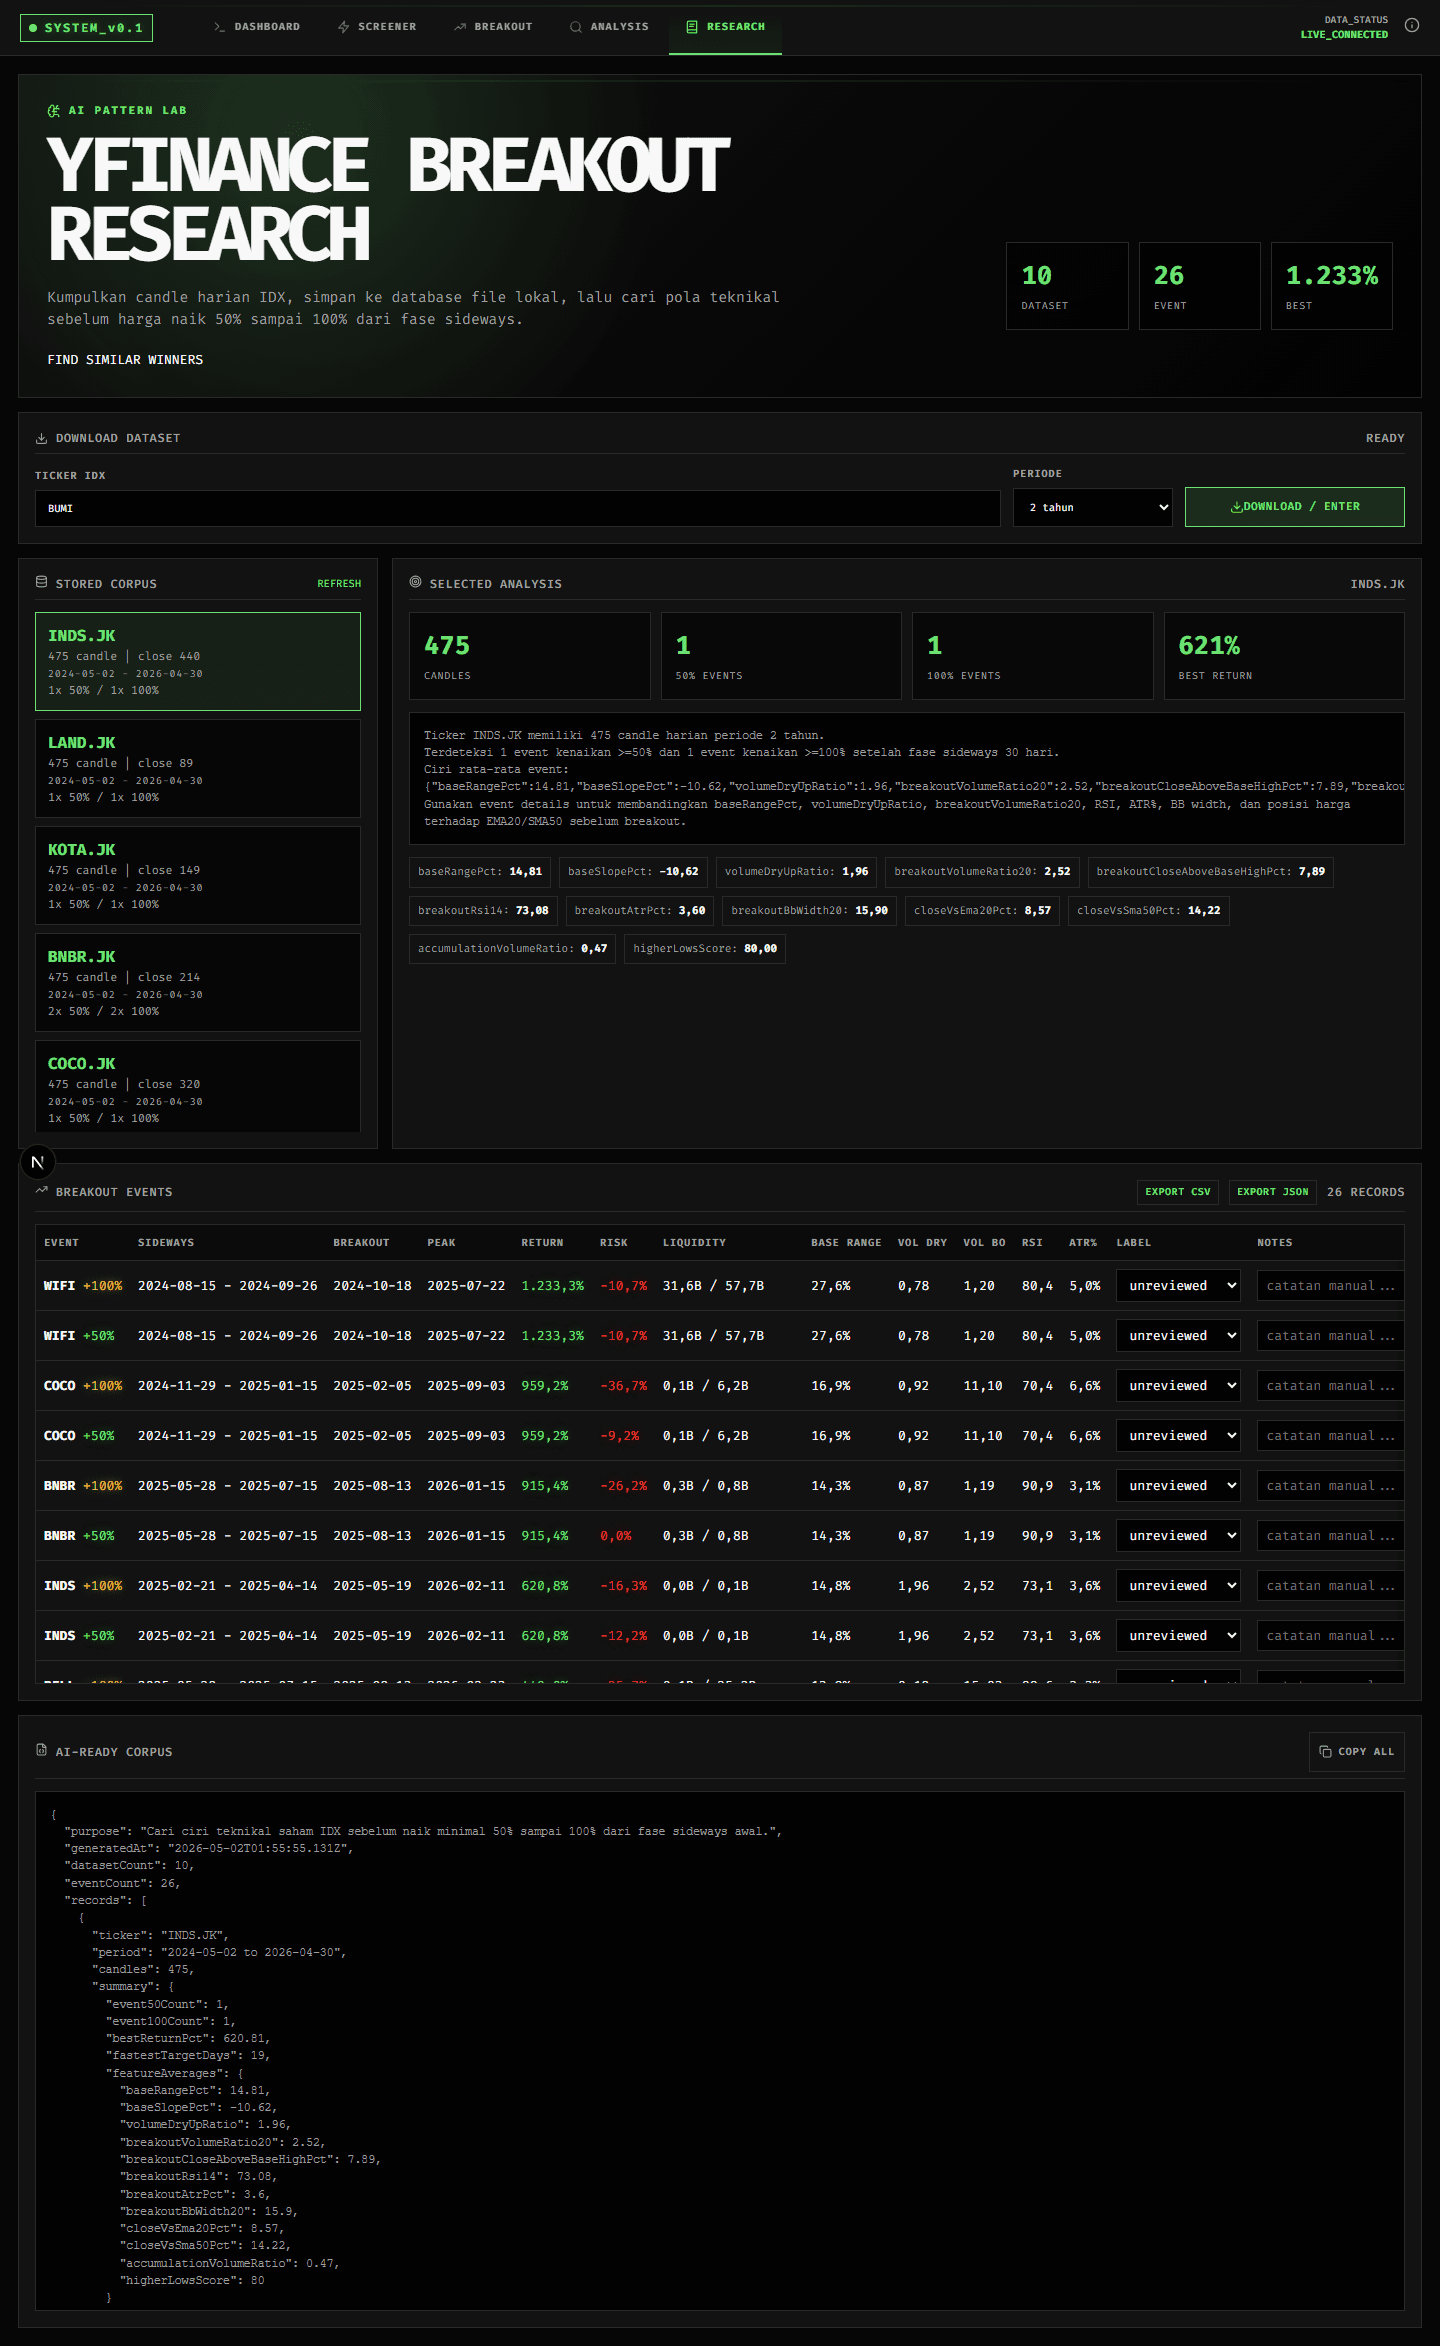Click the Breakout Events trend icon
Viewport: 1440px width, 2346px height.
[41, 1190]
